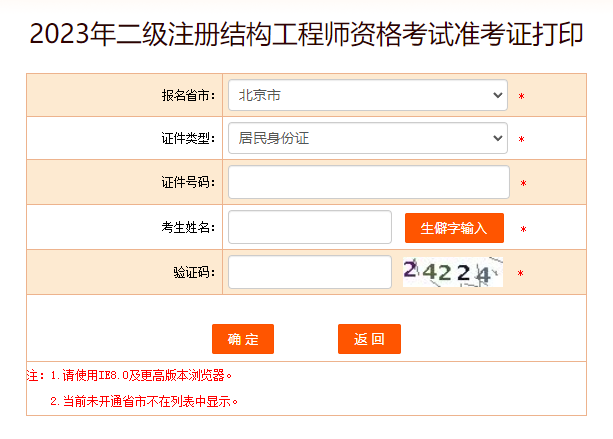Click the red asterisk beside 报名省市 dropdown
613x439 pixels.
[x=521, y=97]
